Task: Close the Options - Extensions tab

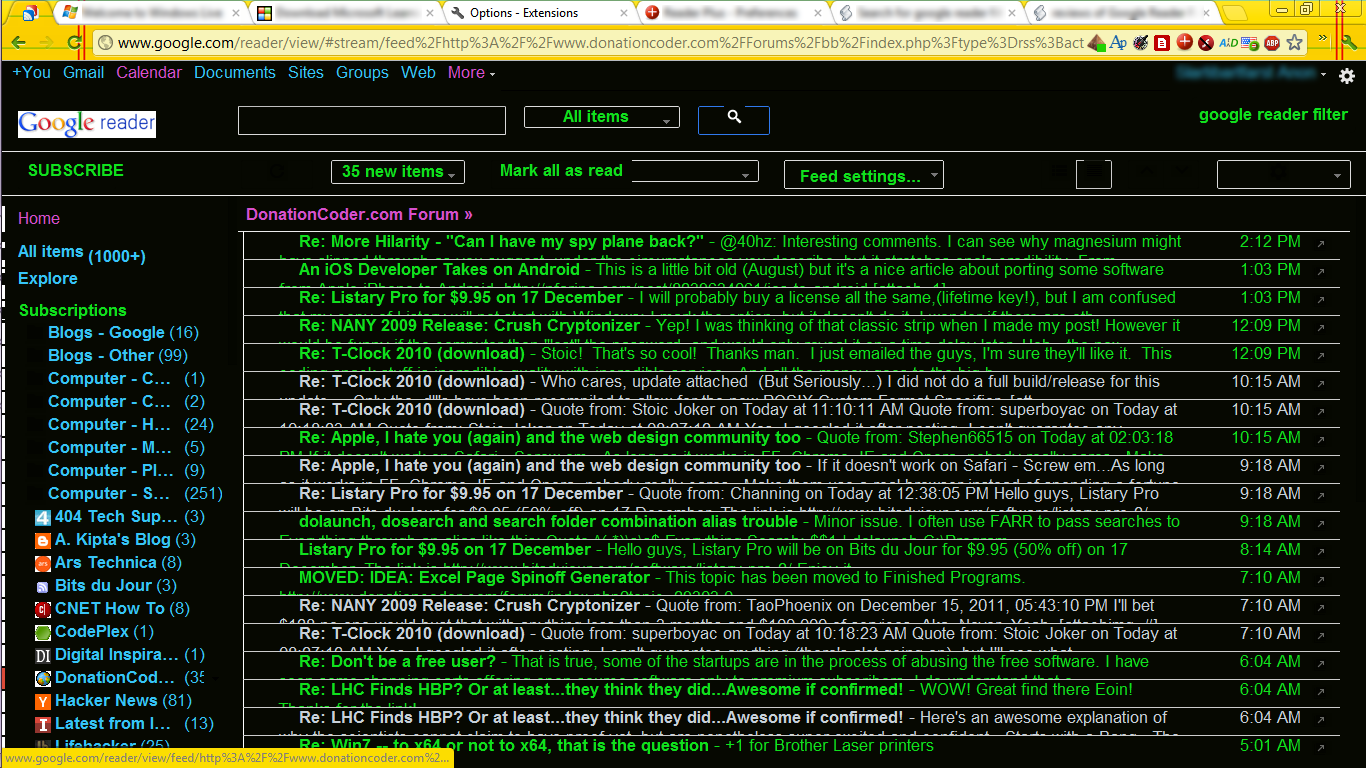Action: [626, 13]
